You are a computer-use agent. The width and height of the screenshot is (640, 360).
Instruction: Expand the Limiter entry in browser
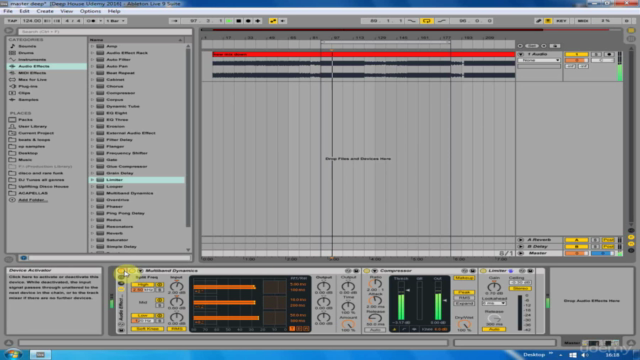click(x=92, y=180)
